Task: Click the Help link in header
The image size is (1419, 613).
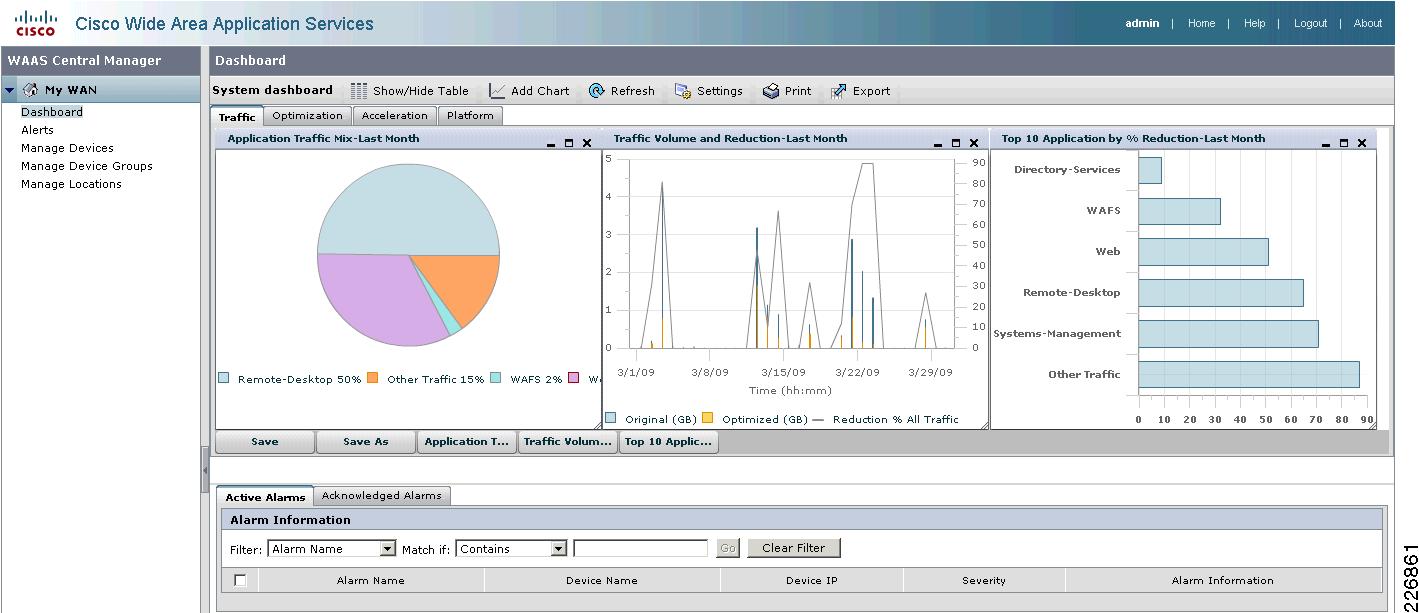Action: pyautogui.click(x=1255, y=23)
